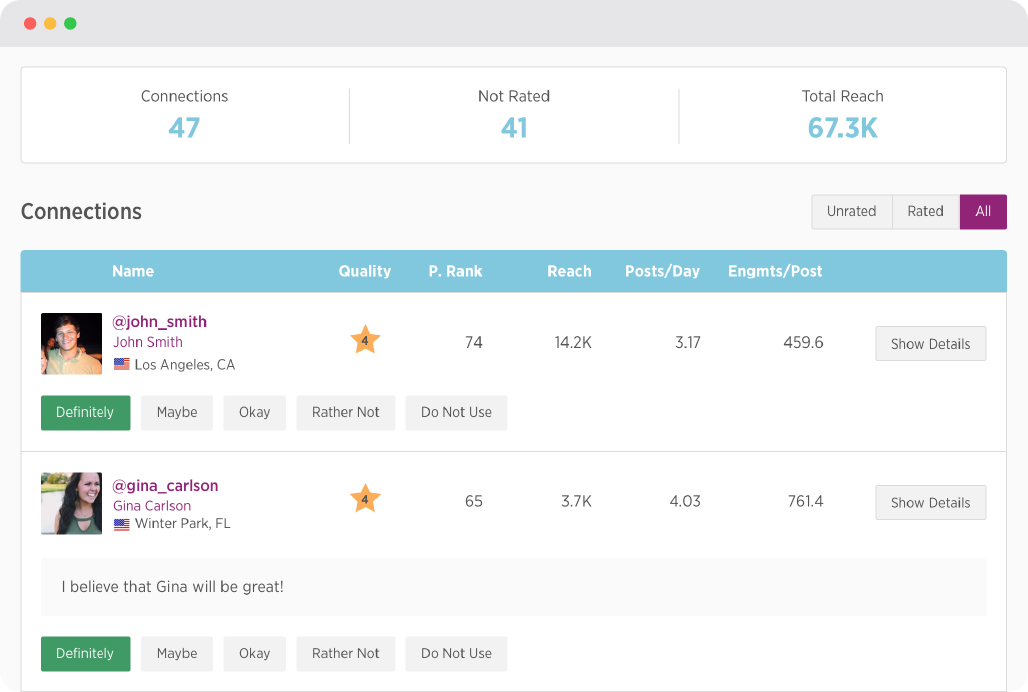This screenshot has width=1028, height=692.
Task: Click John Smith's reach value 14.2K
Action: (573, 343)
